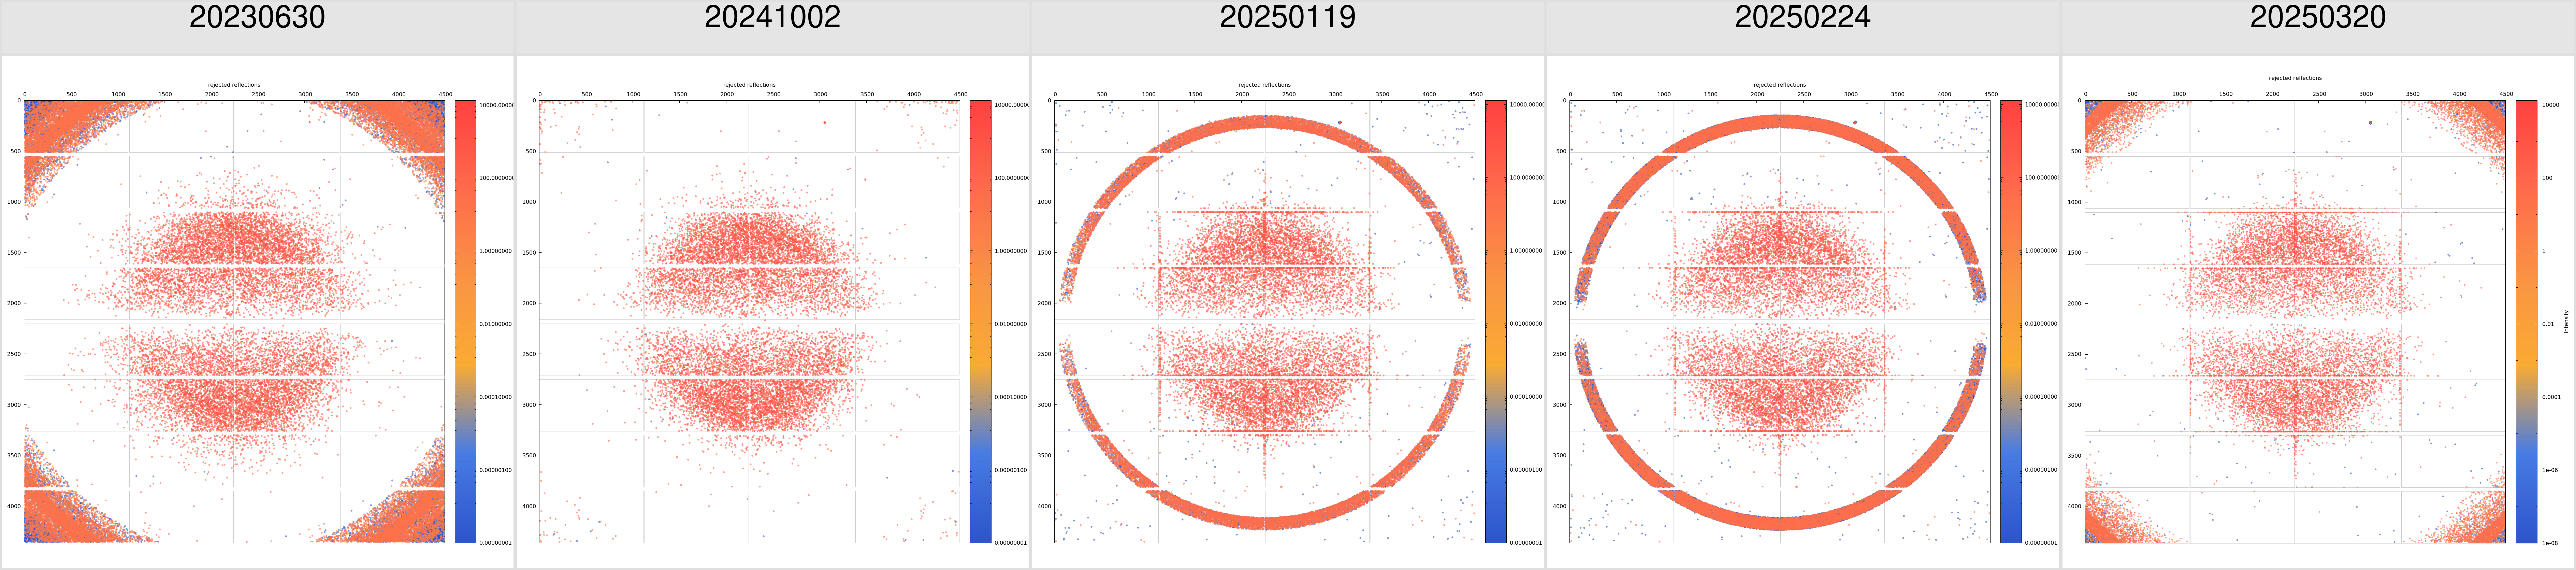
Task: Open the 20250320 rejected reflections scatter plot
Action: [2295, 321]
